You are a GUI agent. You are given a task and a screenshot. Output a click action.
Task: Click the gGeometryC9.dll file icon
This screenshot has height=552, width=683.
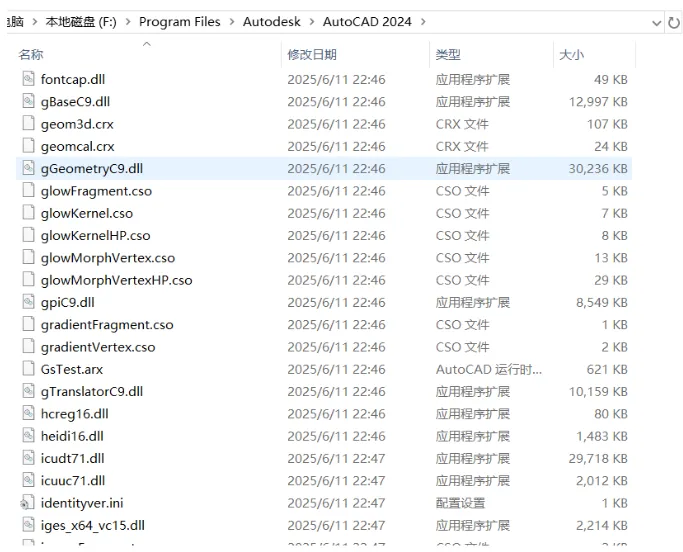(28, 168)
